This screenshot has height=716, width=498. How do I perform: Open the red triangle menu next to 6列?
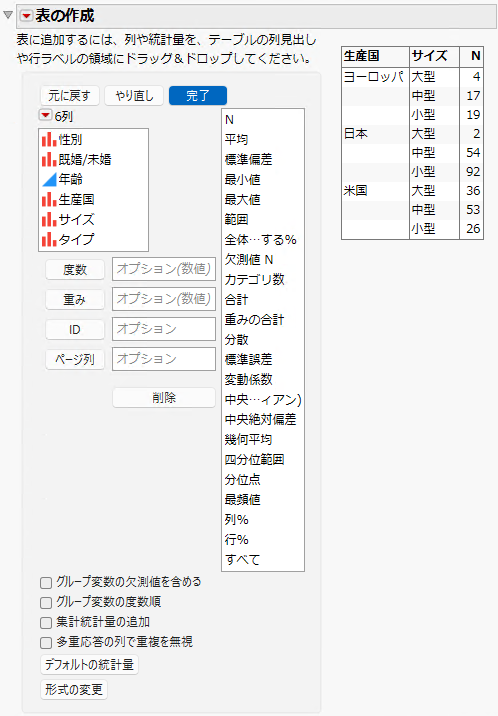click(x=45, y=115)
